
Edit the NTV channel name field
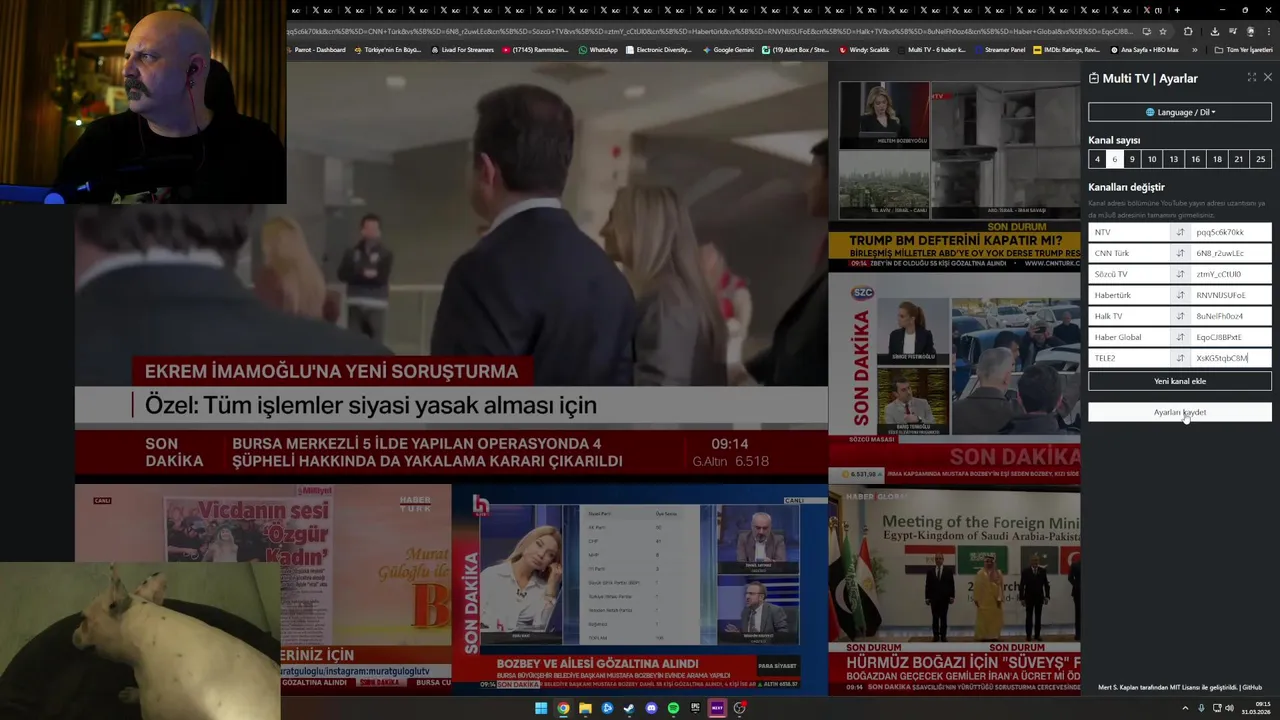click(1130, 232)
